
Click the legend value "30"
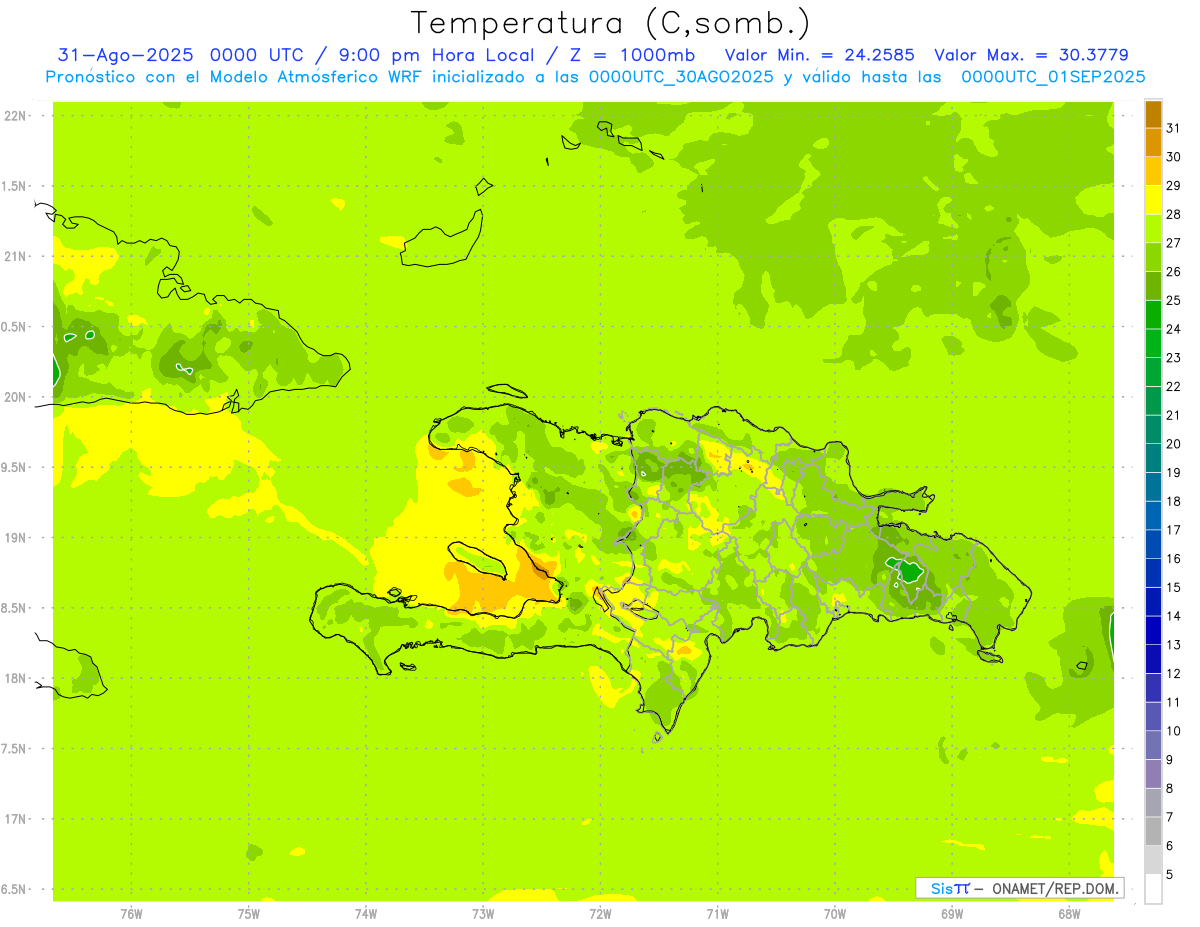(1173, 157)
